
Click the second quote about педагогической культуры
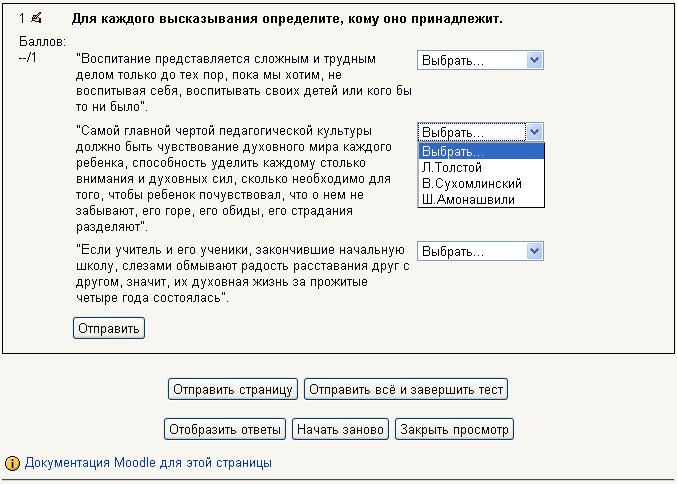240,179
